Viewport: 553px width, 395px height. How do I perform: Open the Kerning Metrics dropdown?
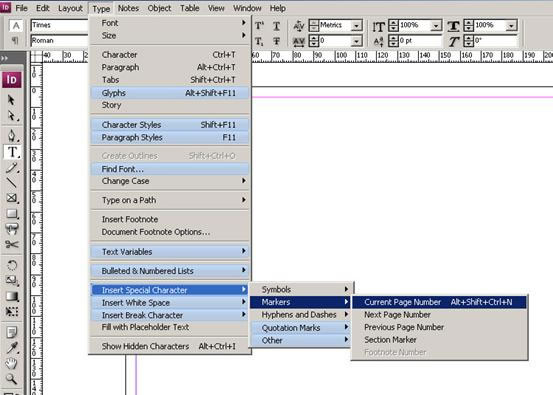tap(357, 25)
